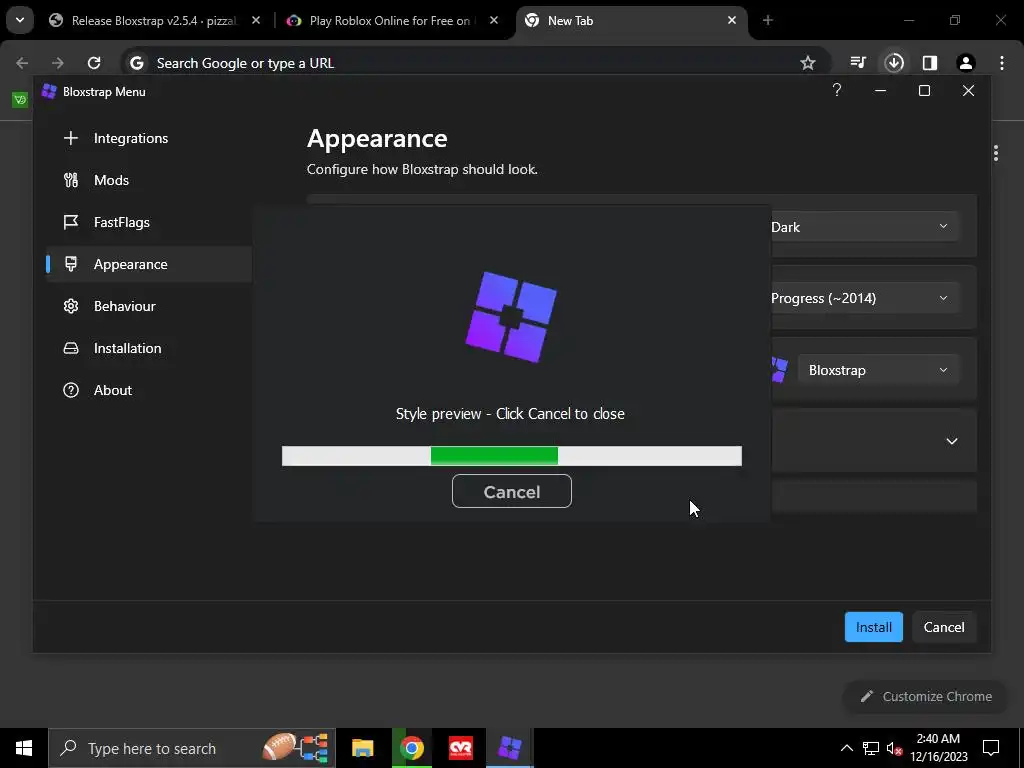Close the New Tab tab
This screenshot has height=768, width=1024.
(731, 21)
